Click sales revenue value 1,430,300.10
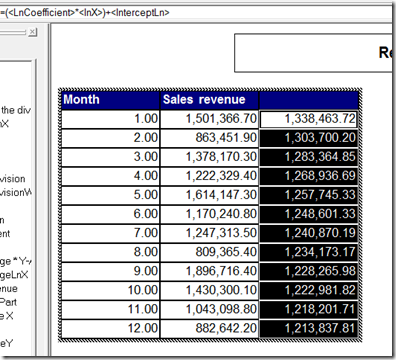This screenshot has height=360, width=396. click(209, 290)
